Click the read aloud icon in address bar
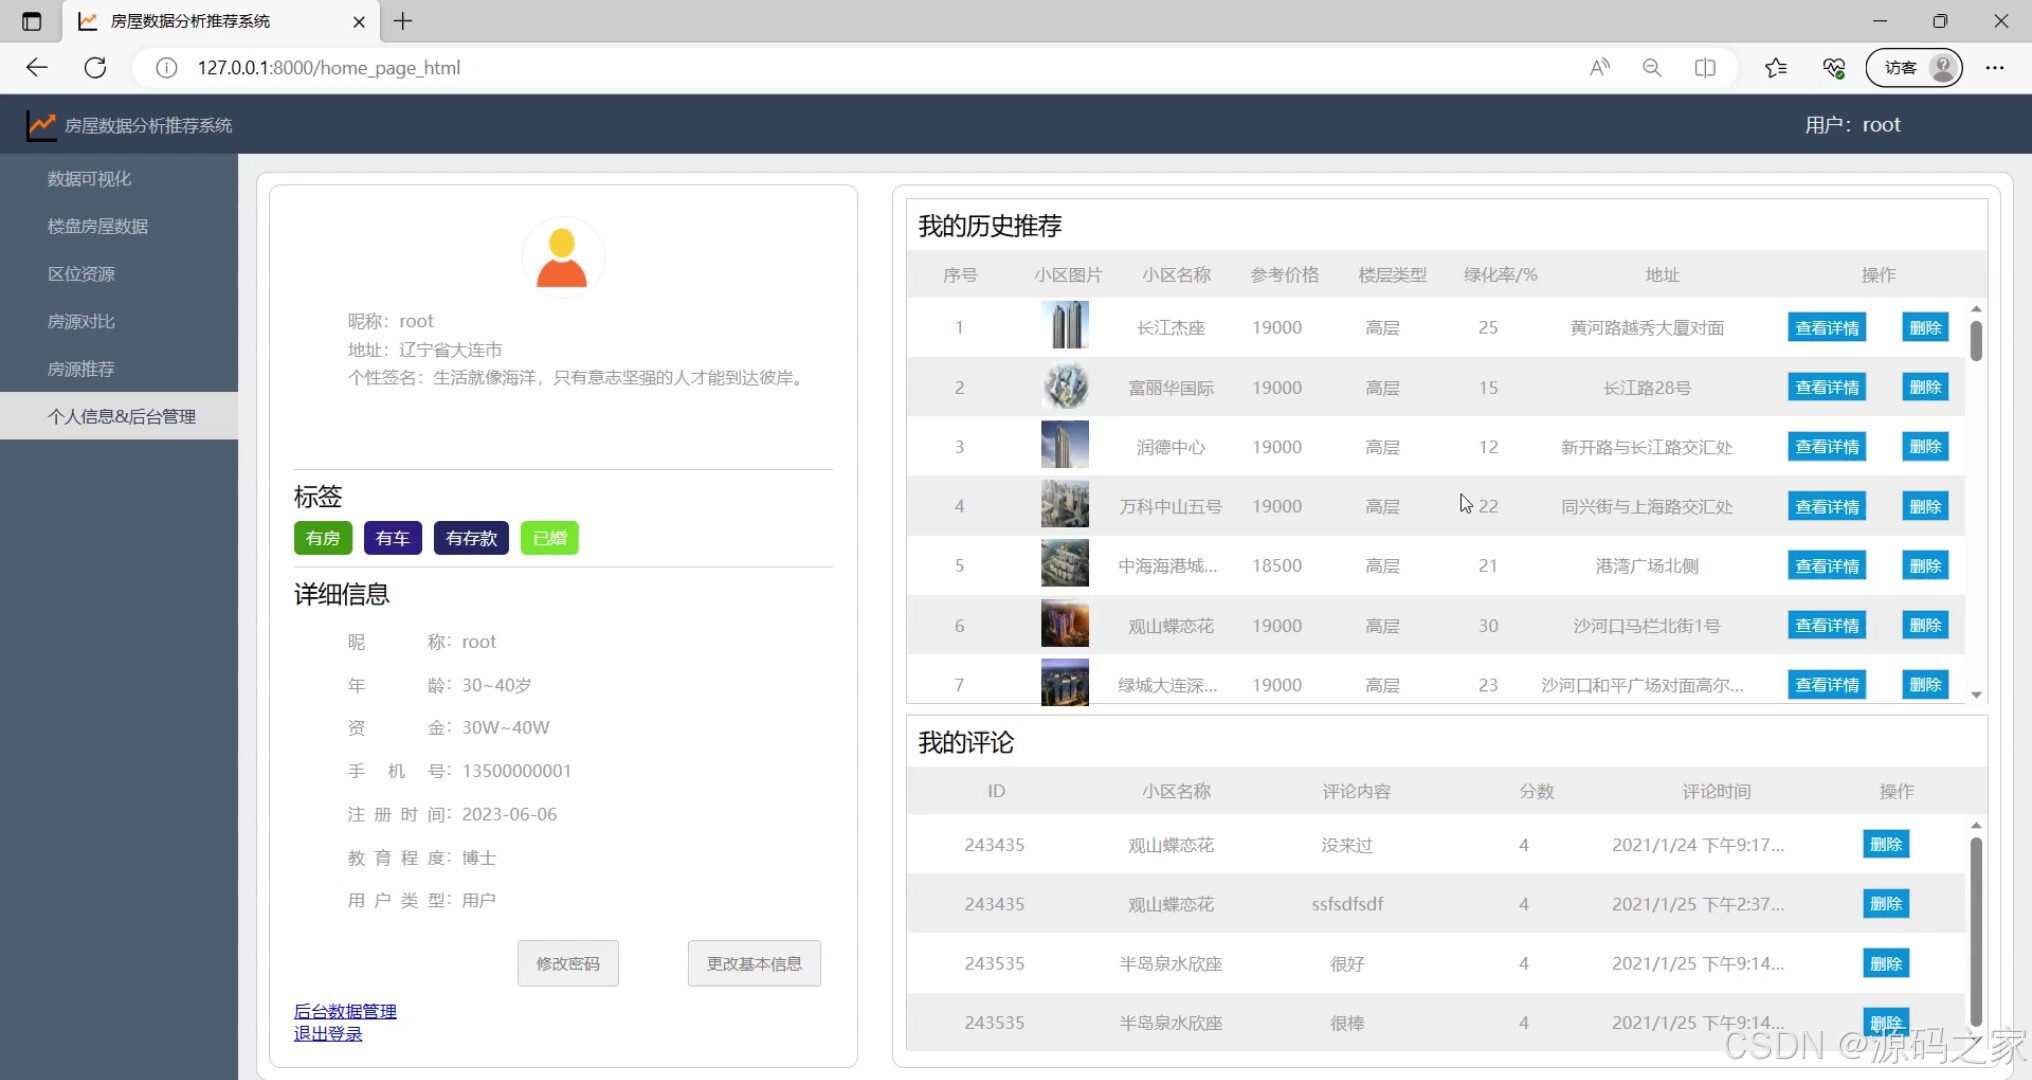This screenshot has height=1080, width=2032. tap(1598, 67)
